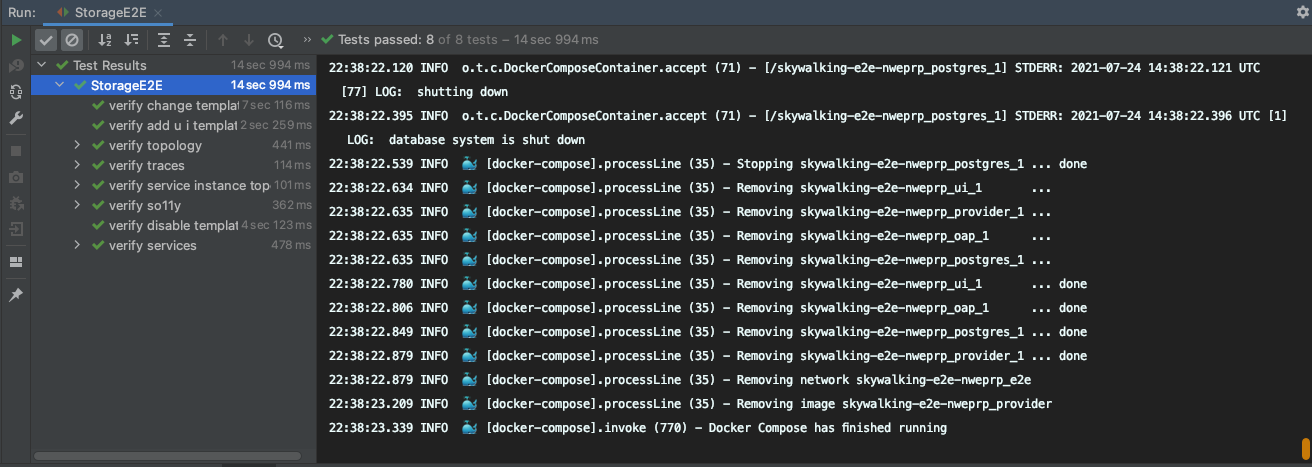Screen dimensions: 1312x467
Task: Expand the verify so11y node
Action: pos(78,205)
